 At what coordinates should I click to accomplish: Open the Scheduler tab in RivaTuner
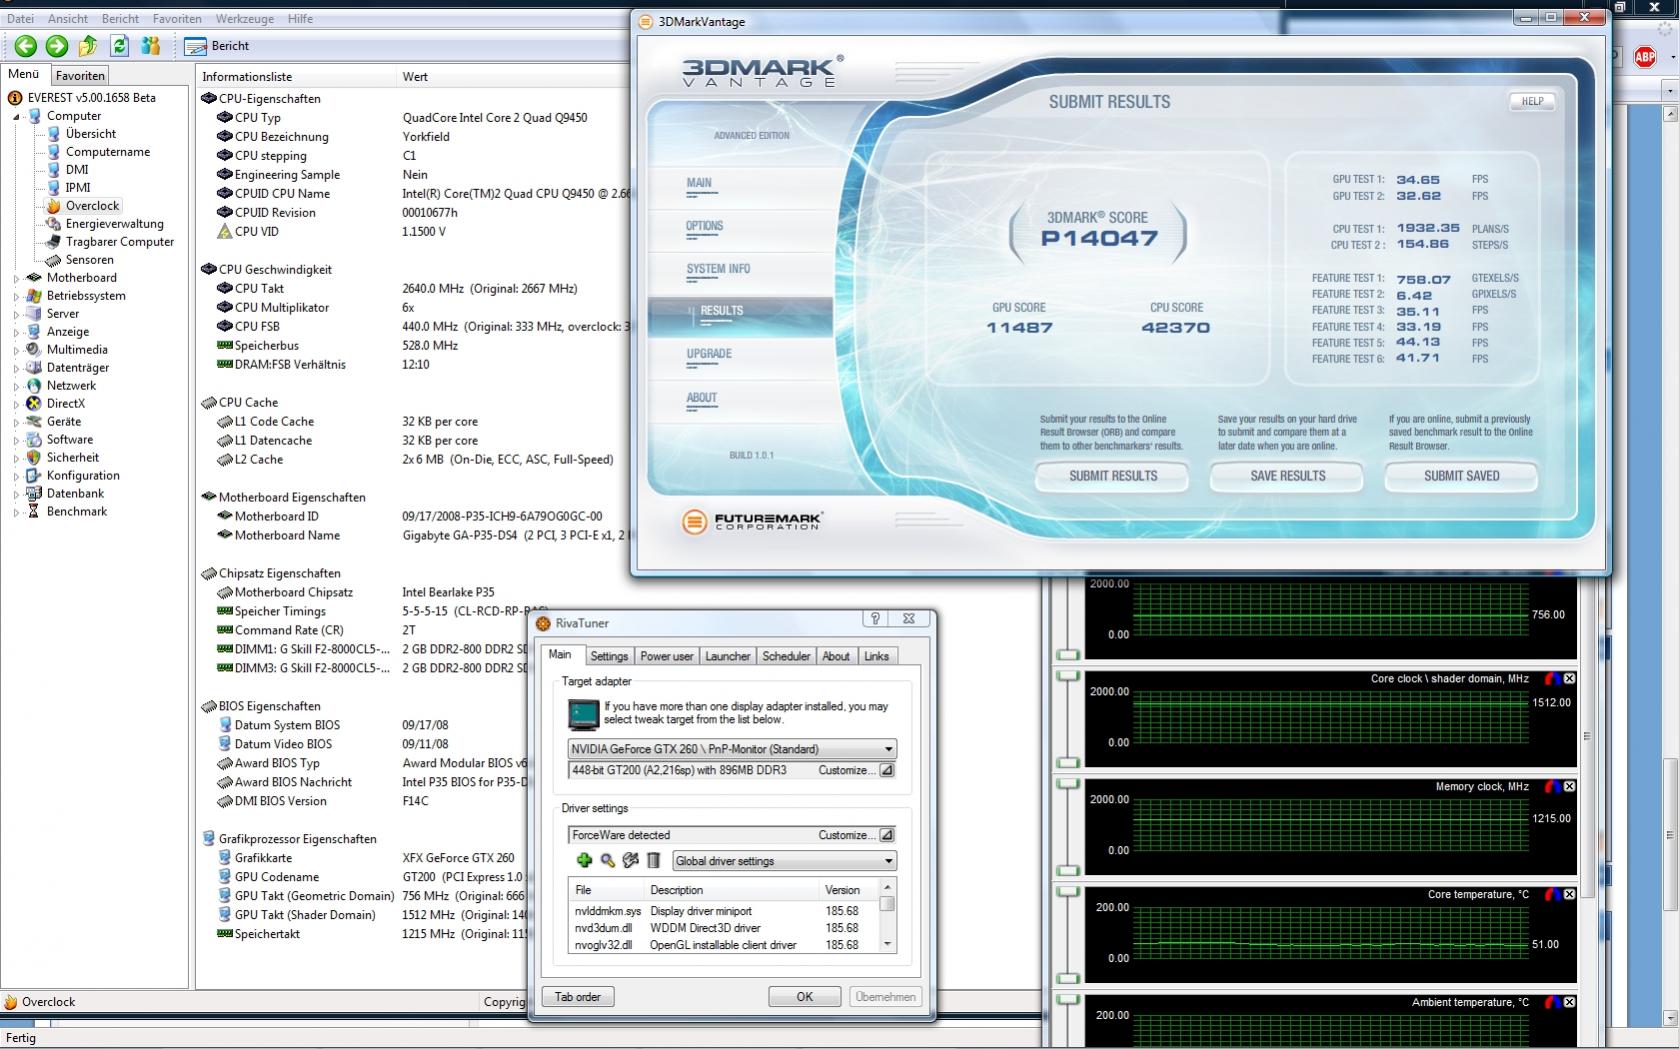(x=786, y=656)
